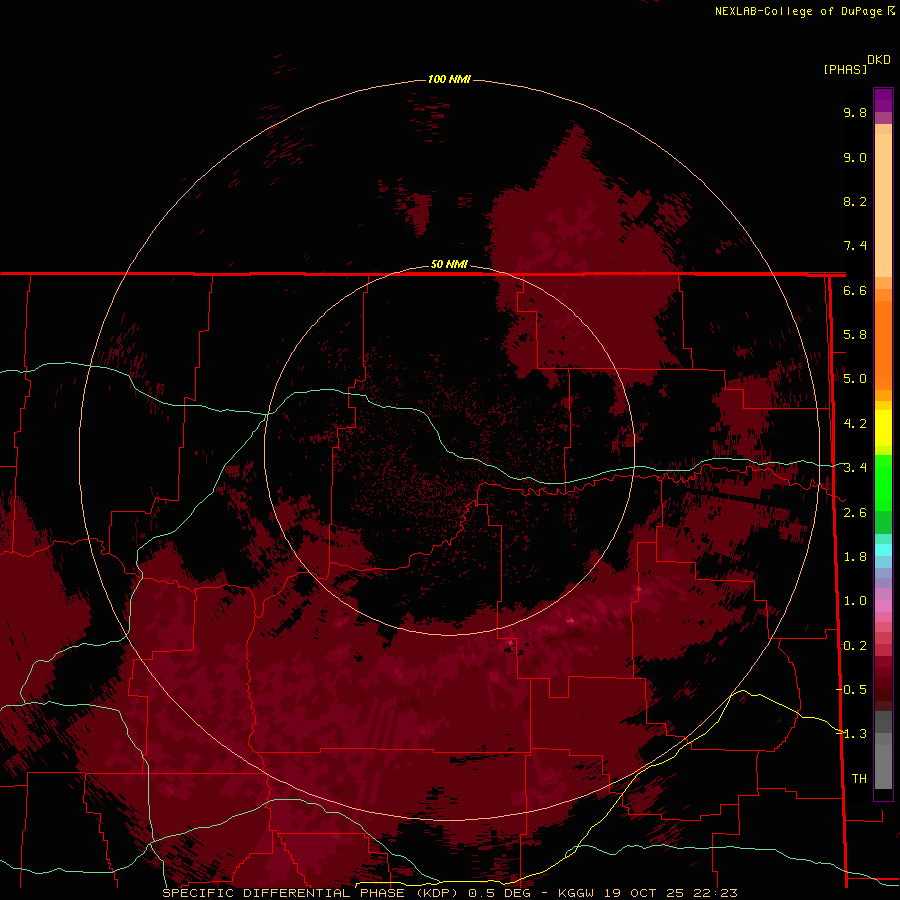This screenshot has width=900, height=900.
Task: Click the -0.5 value on color scale
Action: (852, 689)
